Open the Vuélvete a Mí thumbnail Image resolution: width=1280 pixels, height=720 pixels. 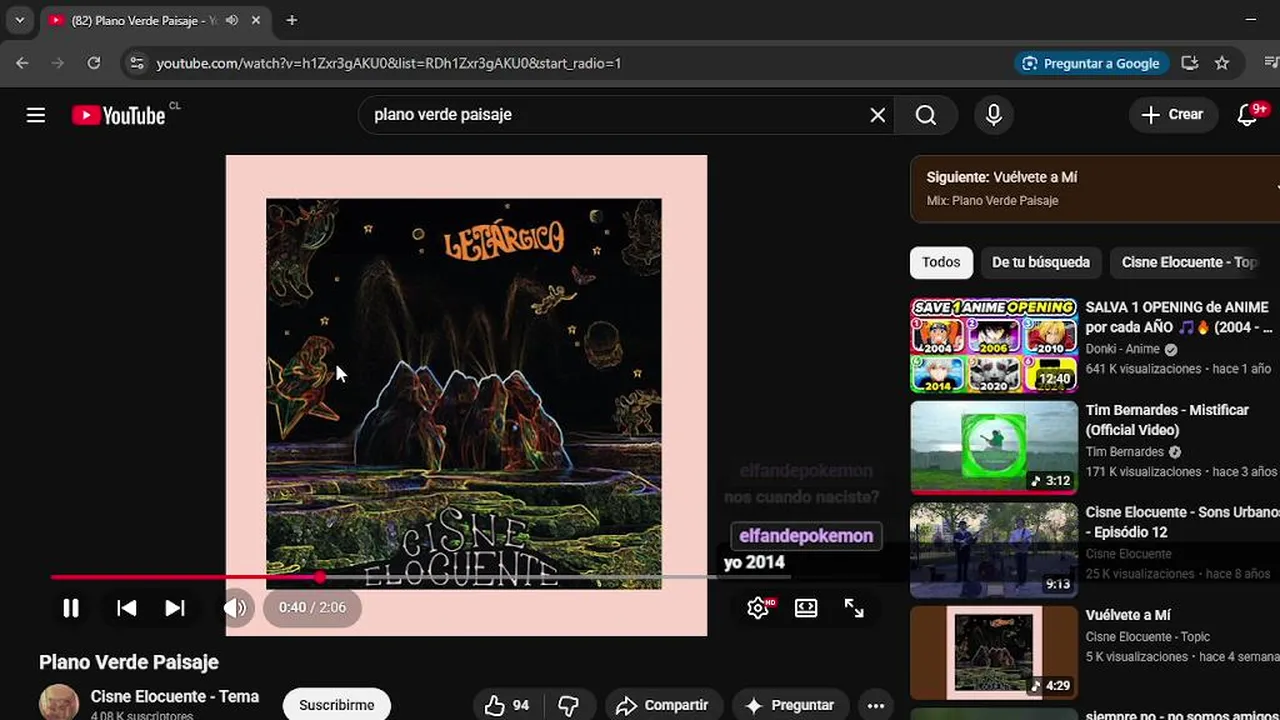coord(993,652)
